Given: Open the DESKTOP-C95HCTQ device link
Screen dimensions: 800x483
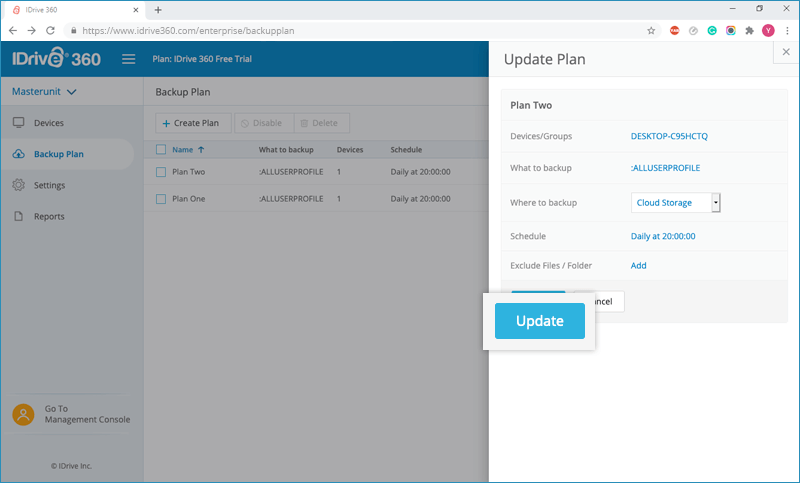Looking at the screenshot, I should point(669,136).
